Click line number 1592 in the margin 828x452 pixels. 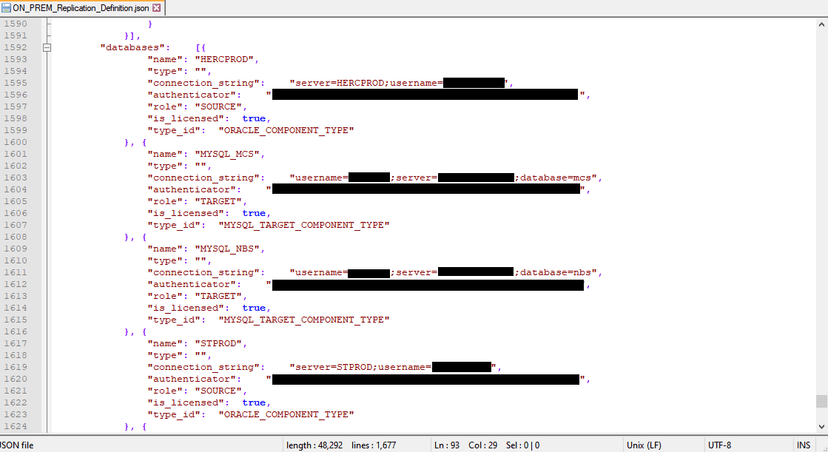click(x=15, y=48)
